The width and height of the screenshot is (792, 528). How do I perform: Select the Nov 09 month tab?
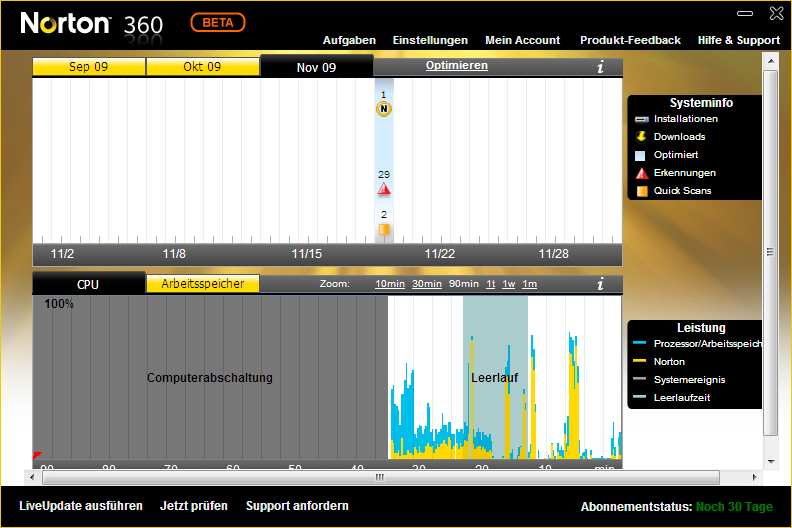click(317, 67)
